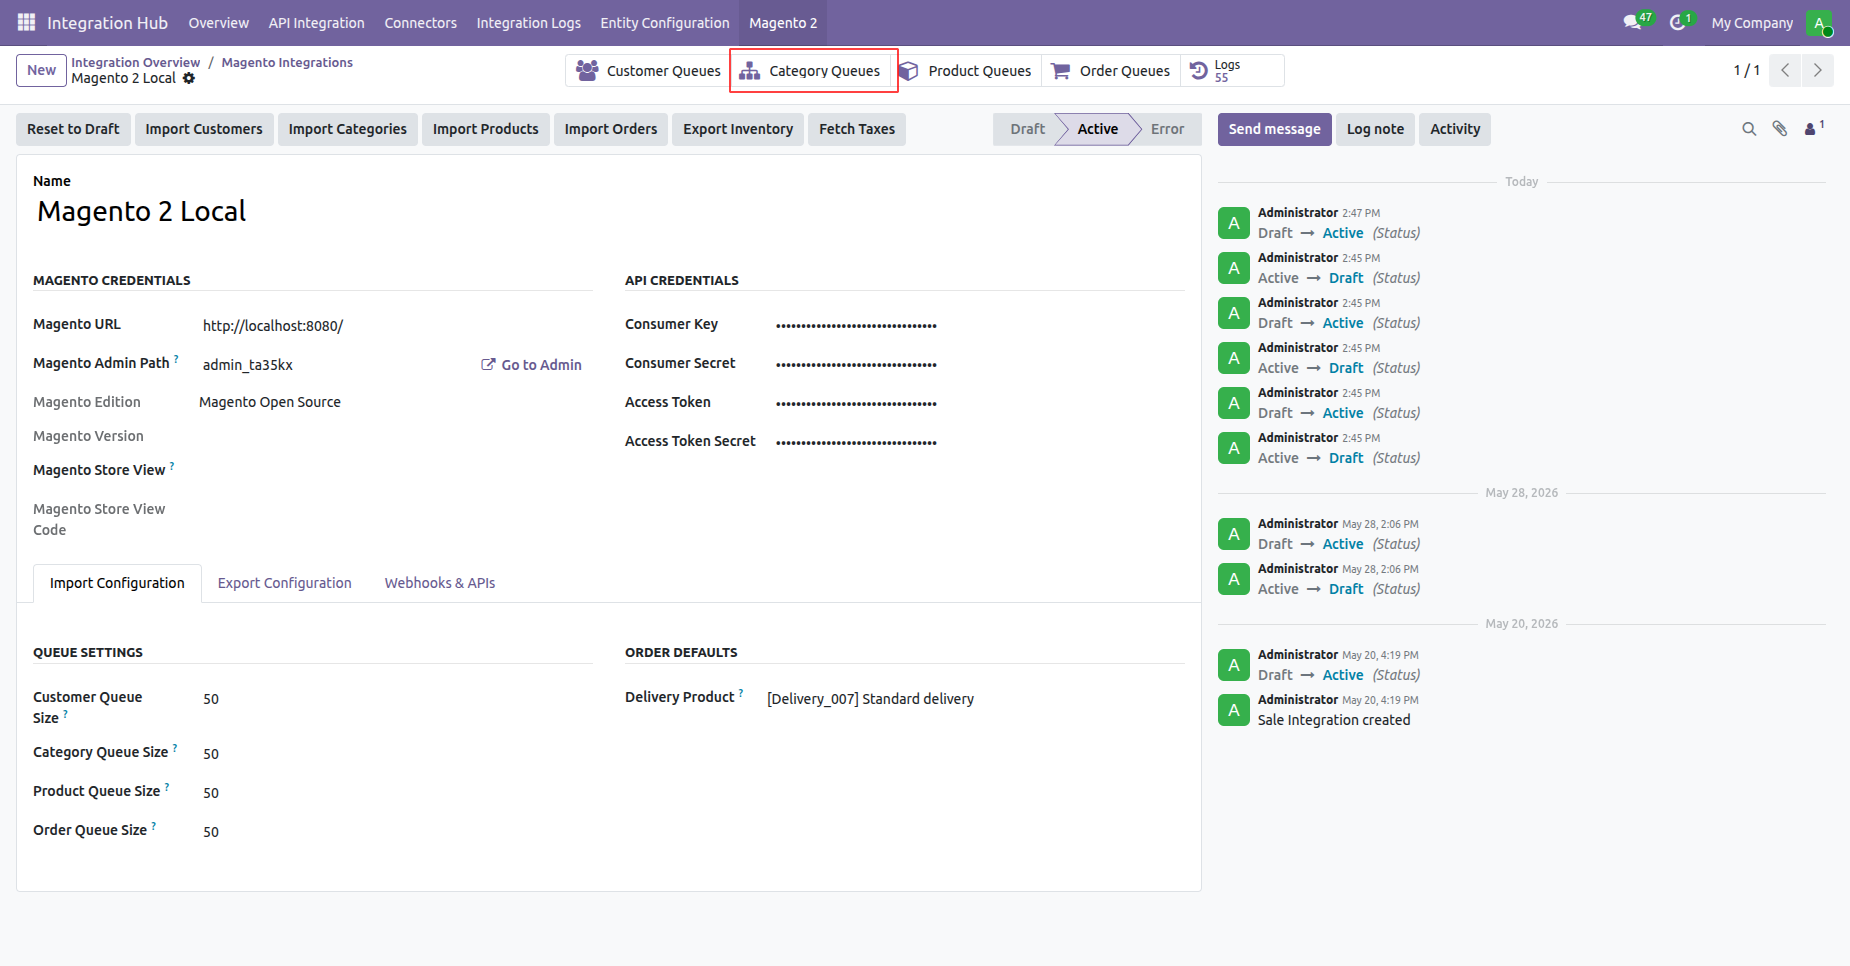The image size is (1850, 966).
Task: Open Category Queues stat button
Action: [x=811, y=71]
